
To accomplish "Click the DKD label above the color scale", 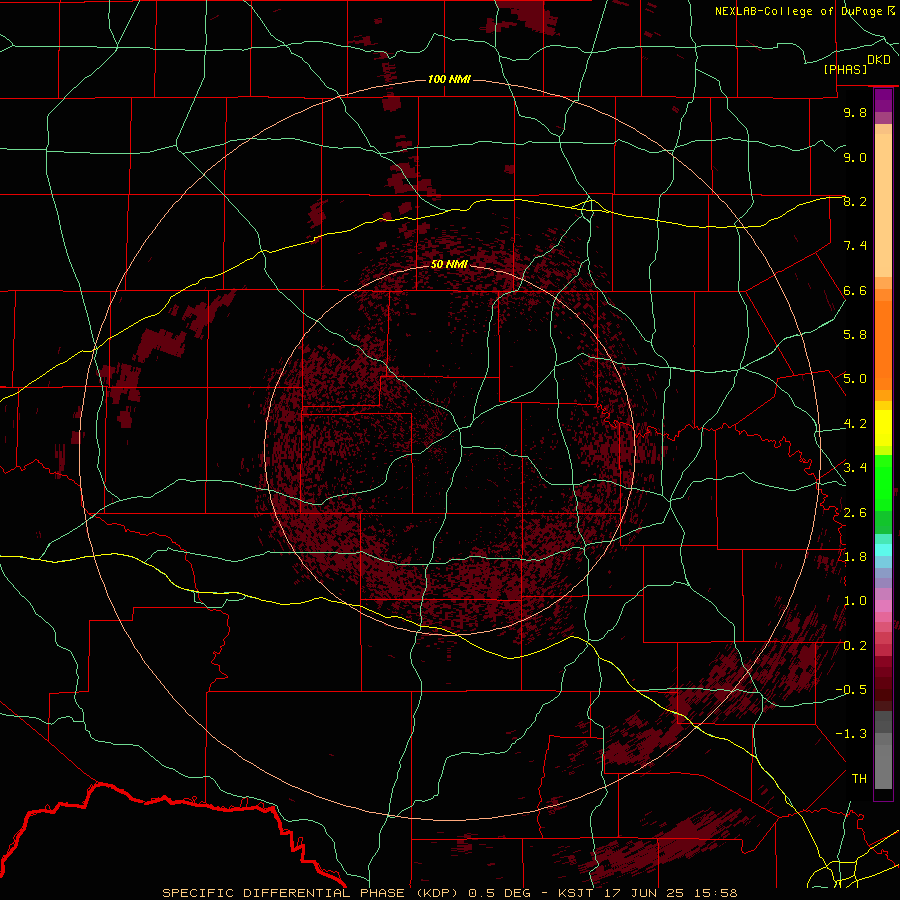I will [879, 60].
